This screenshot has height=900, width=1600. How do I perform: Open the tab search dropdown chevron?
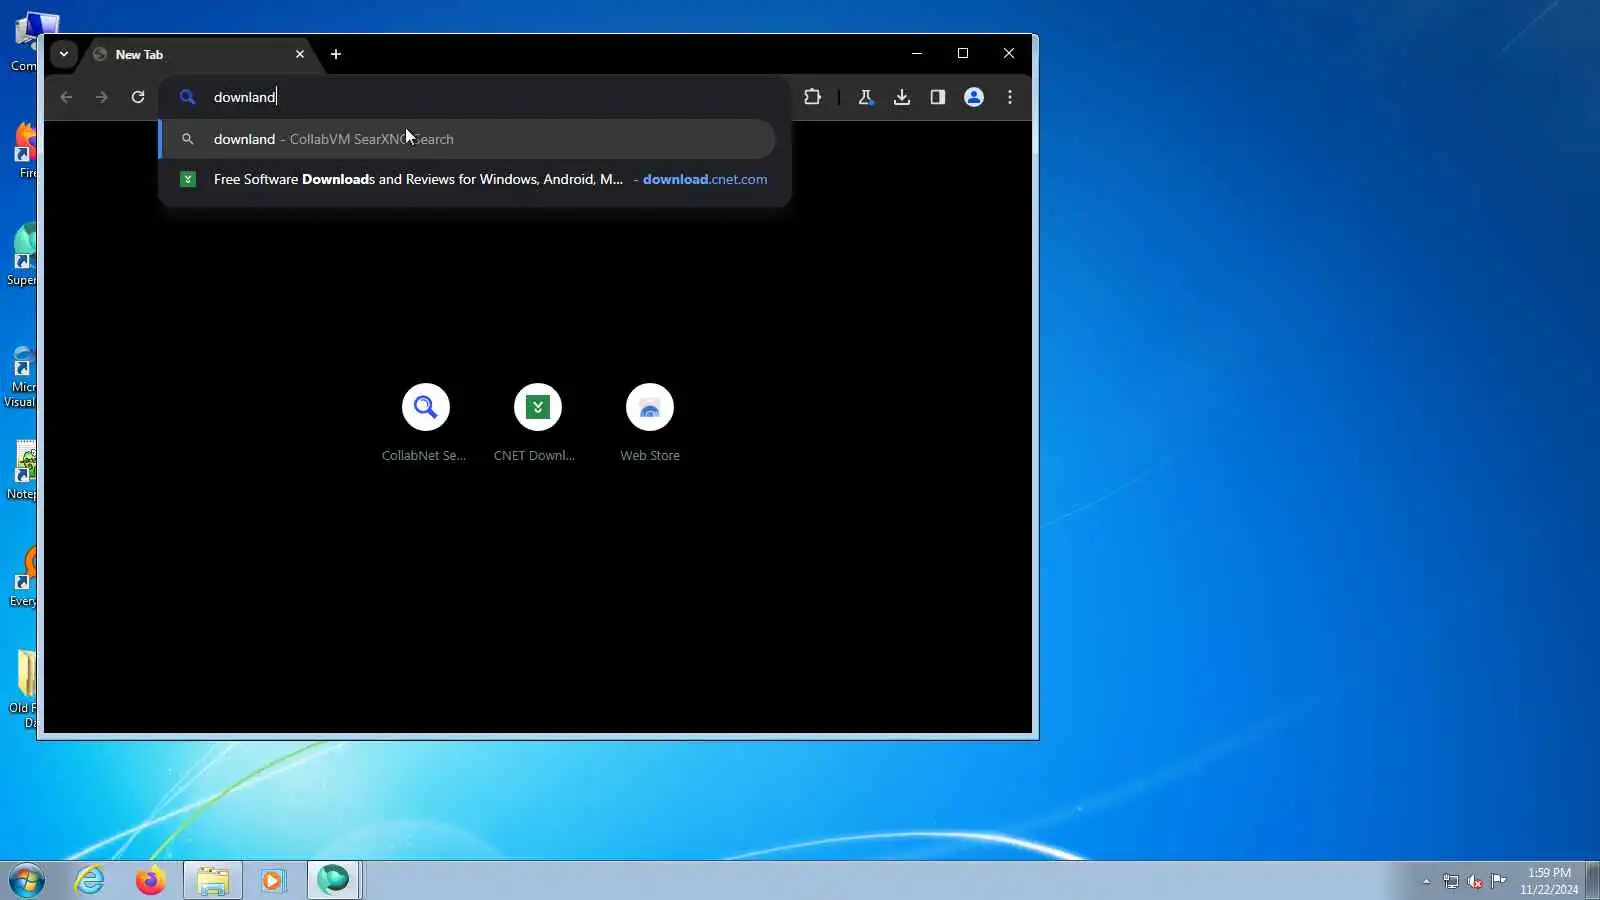pos(63,54)
